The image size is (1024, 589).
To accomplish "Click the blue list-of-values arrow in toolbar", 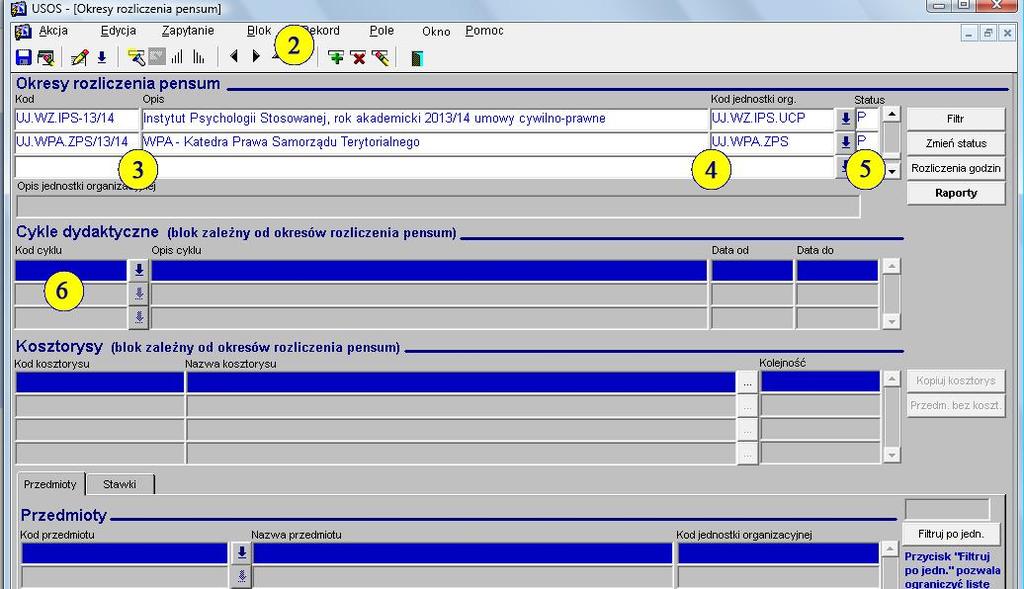I will coord(102,57).
